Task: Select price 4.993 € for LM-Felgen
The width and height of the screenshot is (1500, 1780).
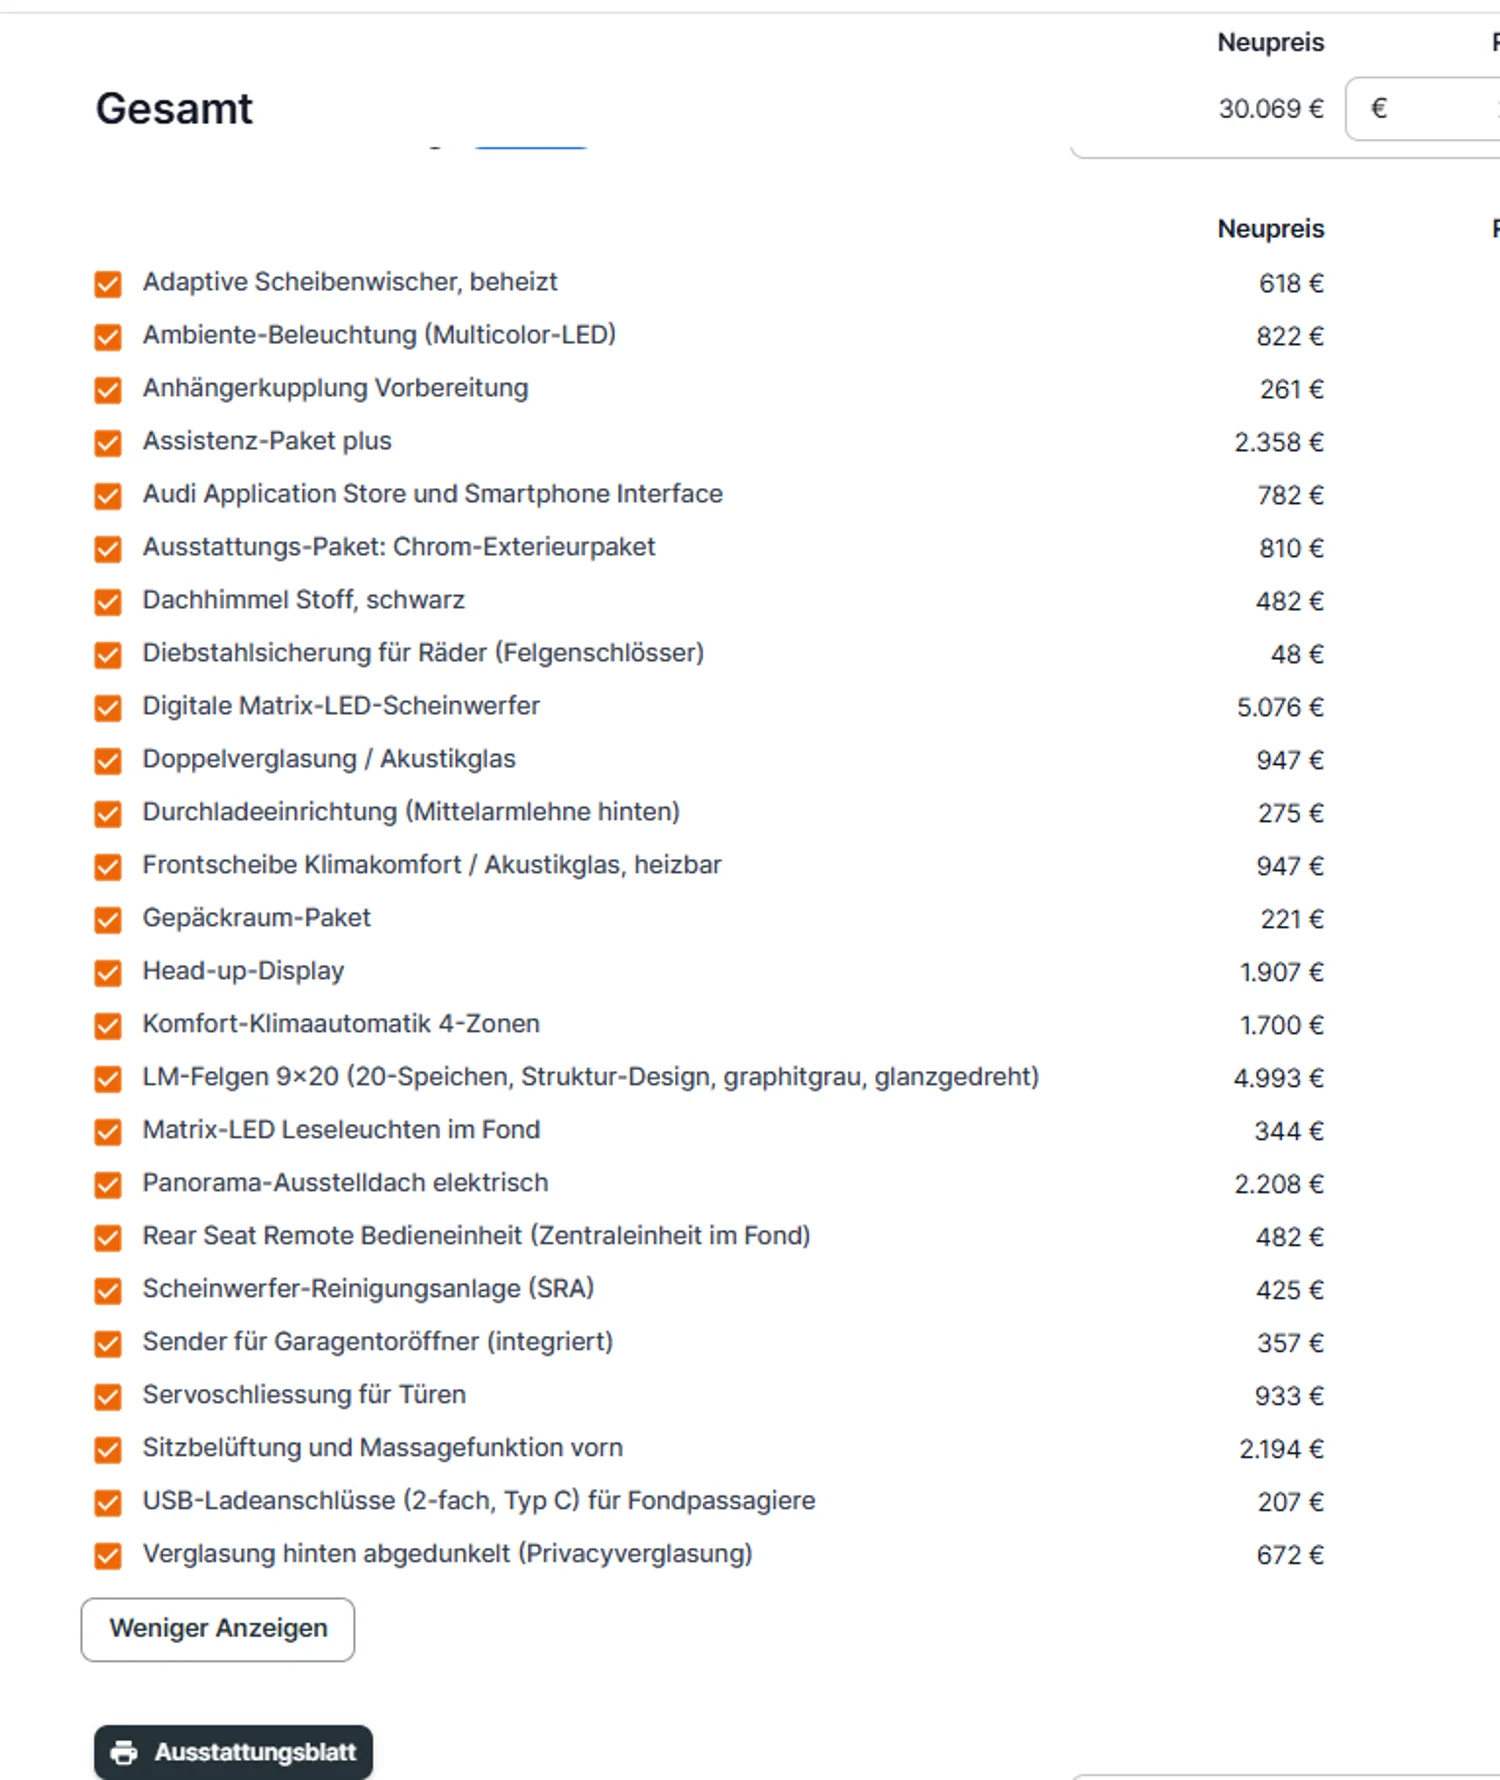Action: (1279, 1079)
